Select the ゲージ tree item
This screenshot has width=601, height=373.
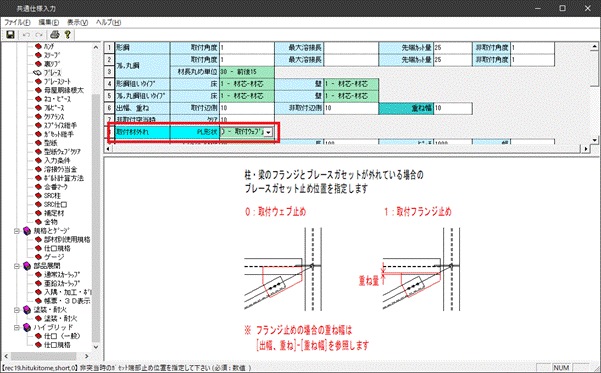pos(54,257)
